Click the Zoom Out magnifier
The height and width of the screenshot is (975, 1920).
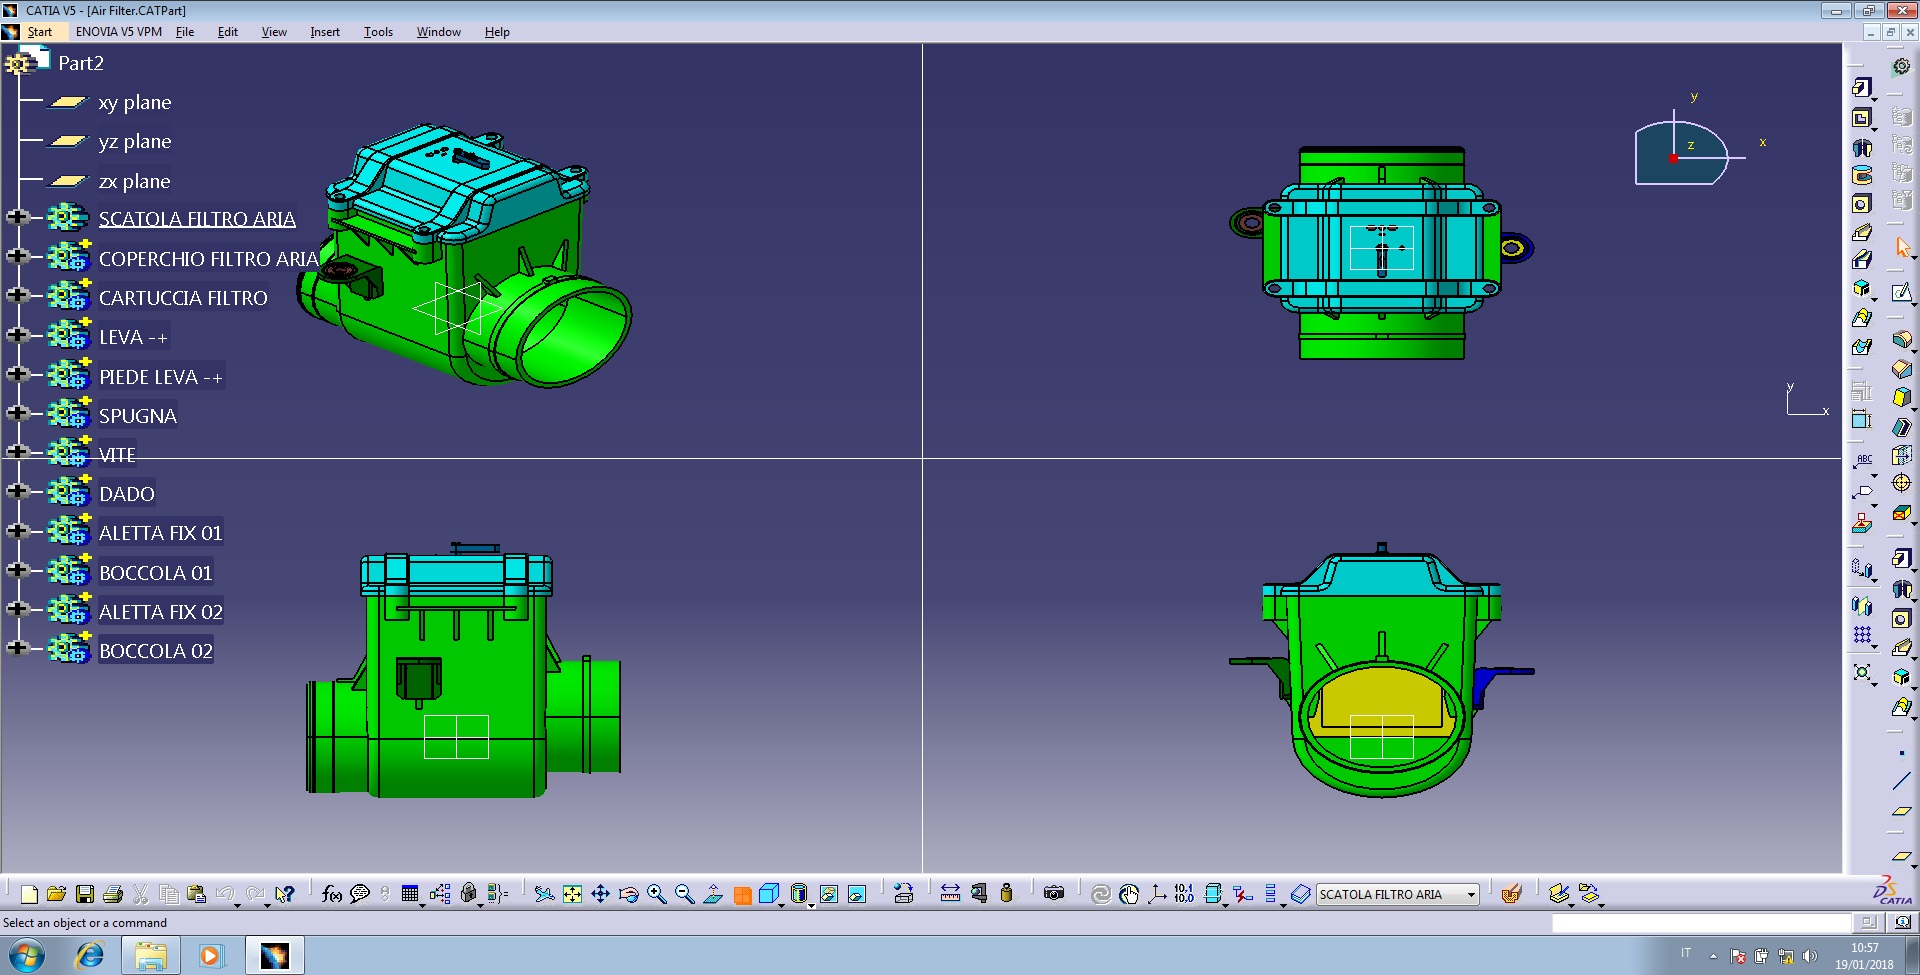pyautogui.click(x=684, y=894)
